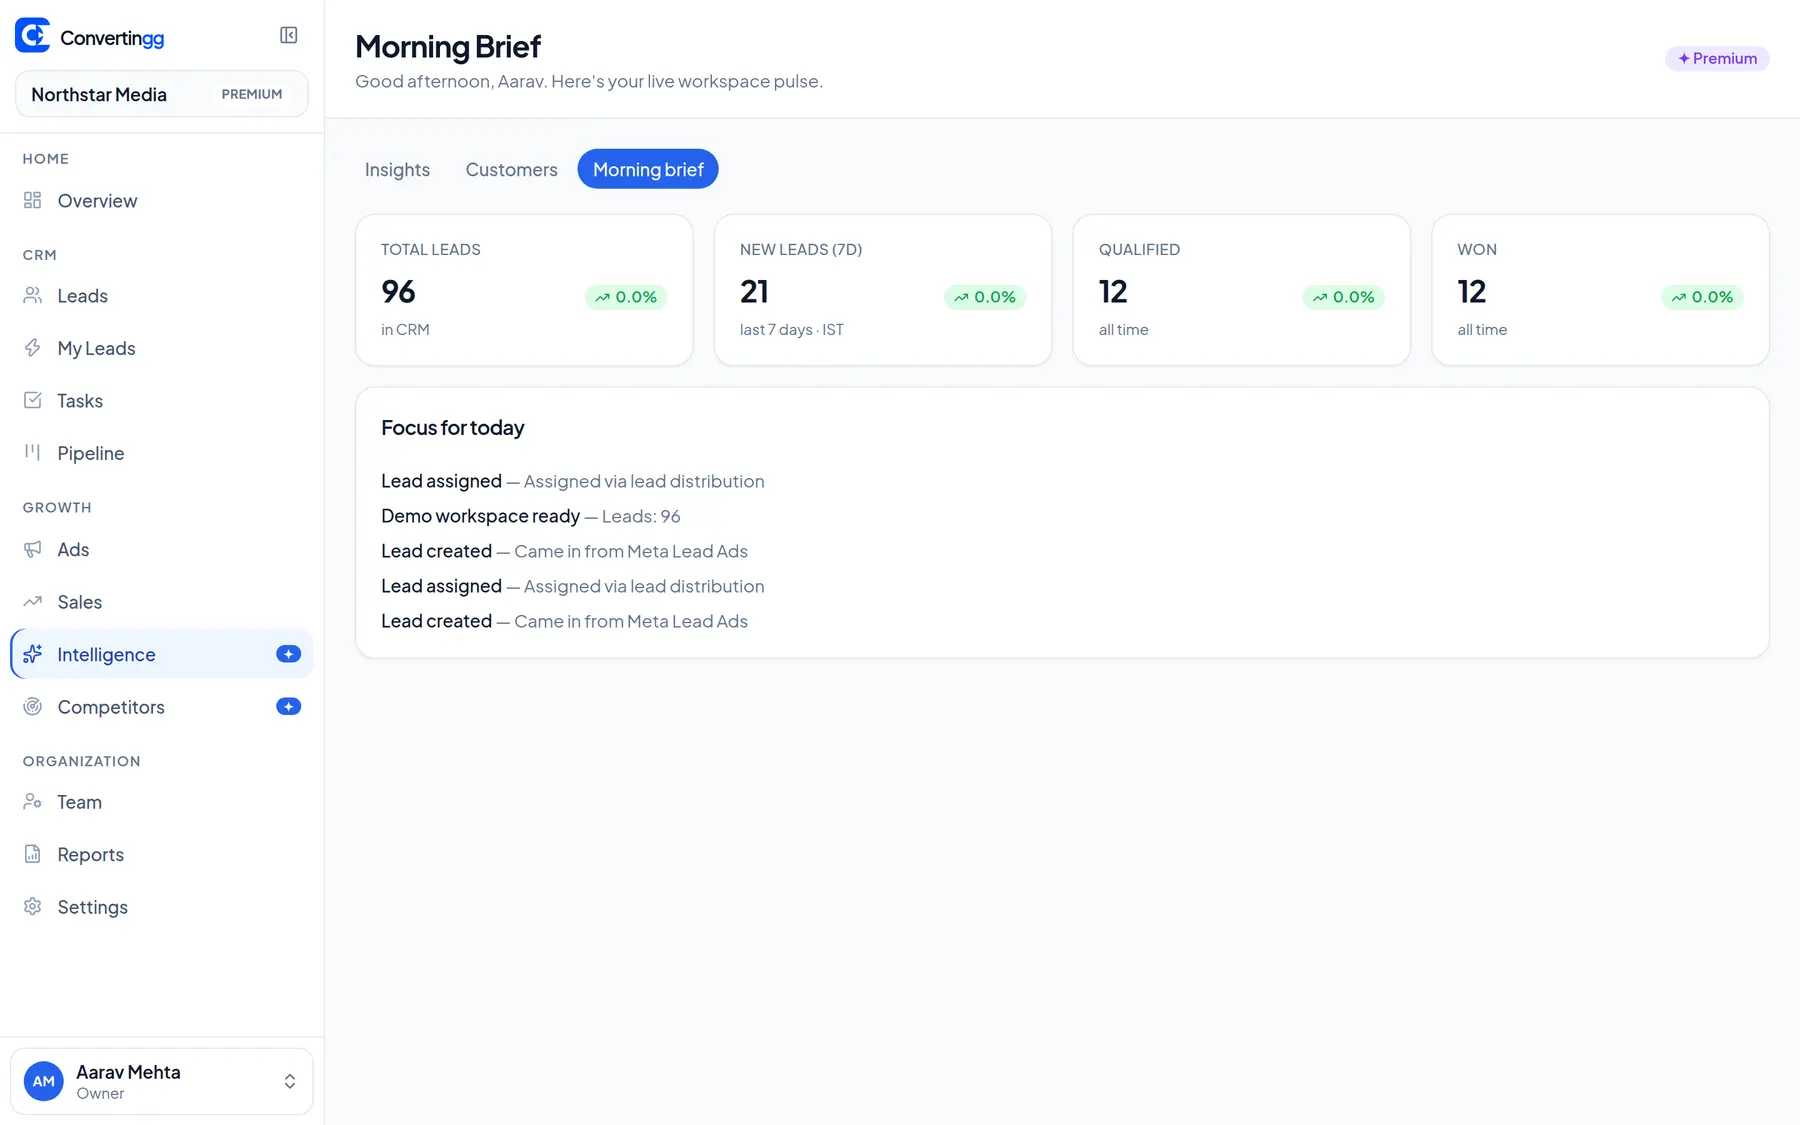The height and width of the screenshot is (1125, 1800).
Task: Click the Qualified 0.0% trend badge
Action: coord(1343,297)
